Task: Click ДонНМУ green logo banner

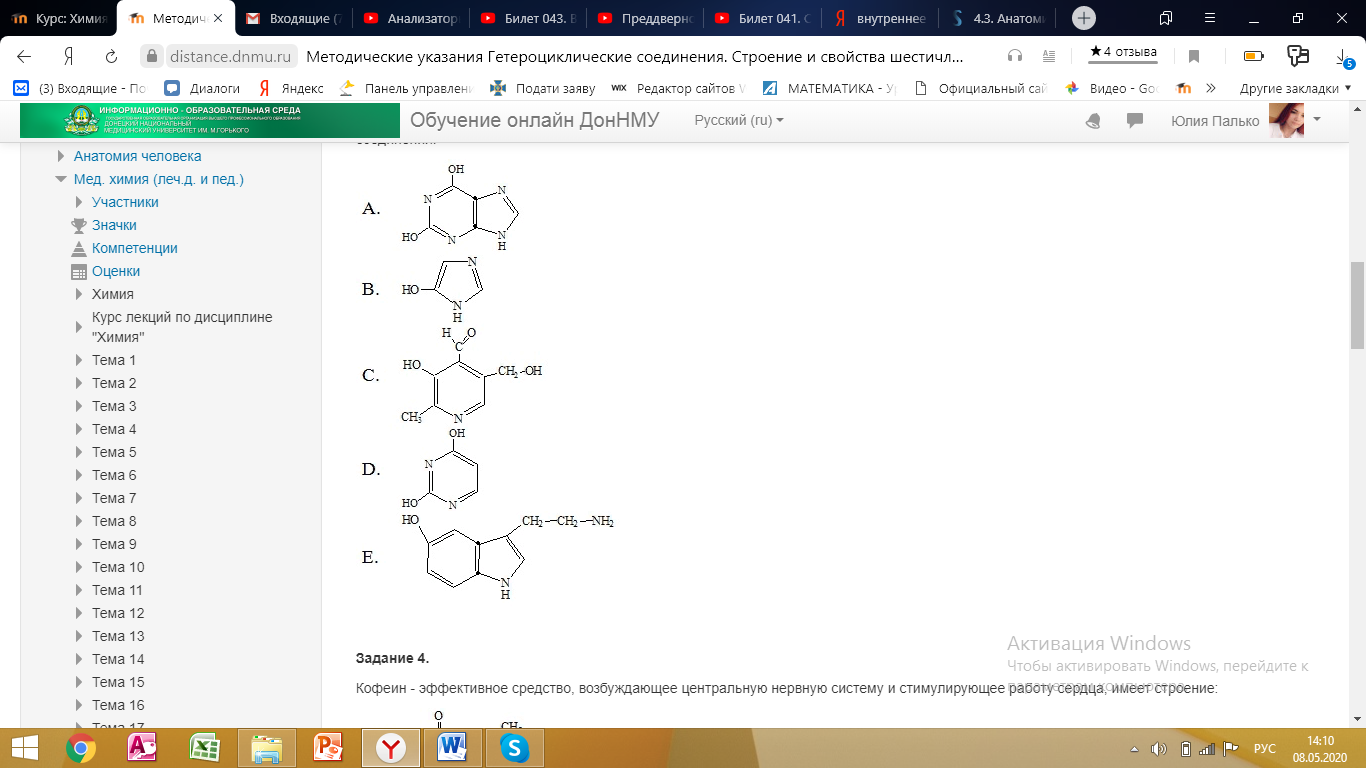Action: (x=210, y=120)
